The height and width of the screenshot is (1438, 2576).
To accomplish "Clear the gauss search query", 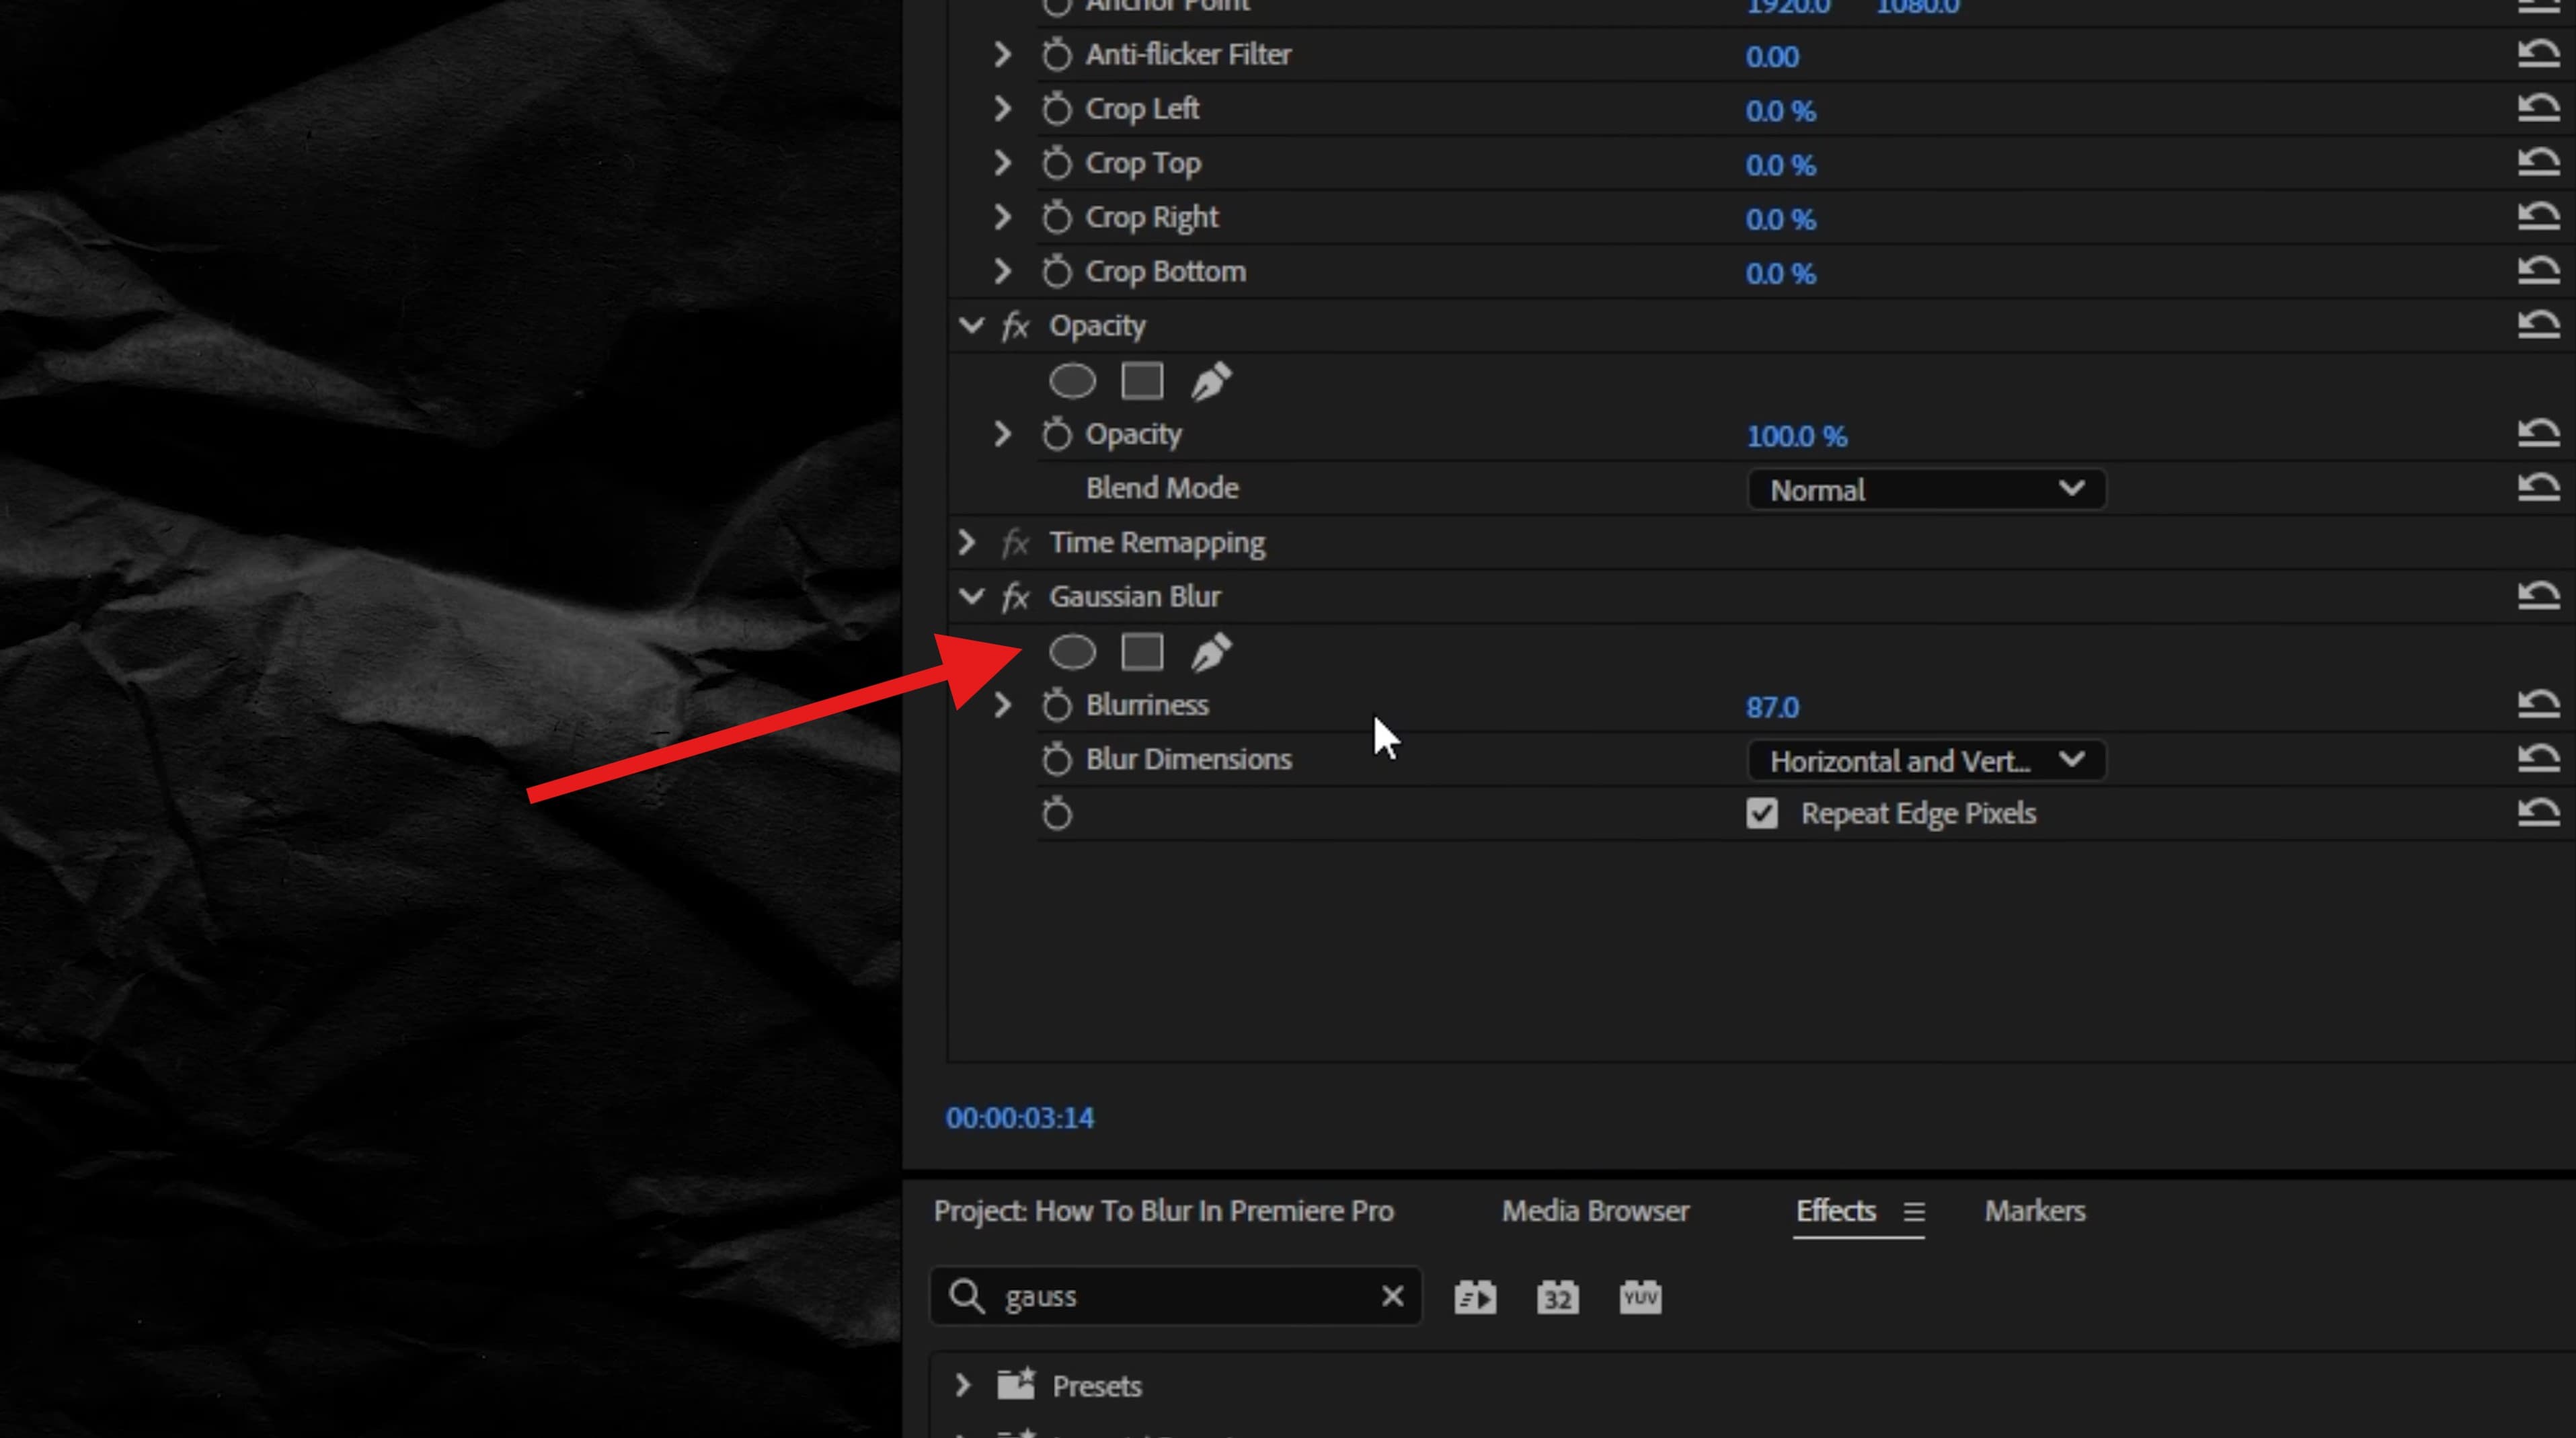I will [1393, 1296].
